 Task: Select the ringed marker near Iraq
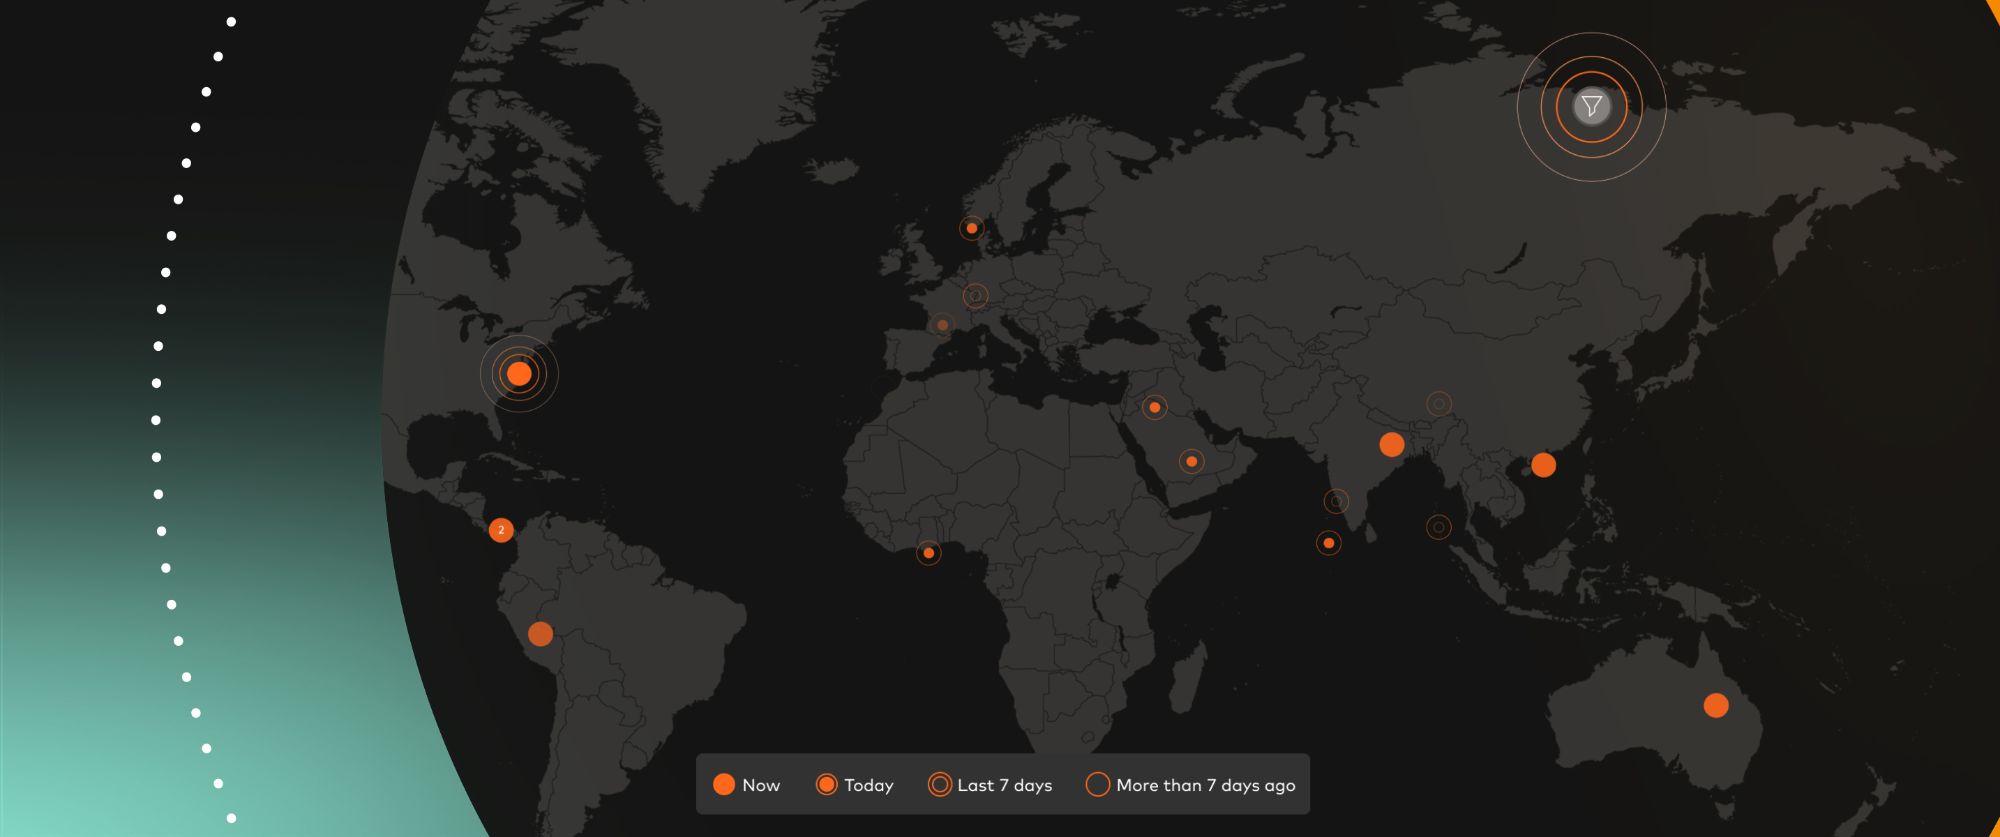coord(1155,407)
